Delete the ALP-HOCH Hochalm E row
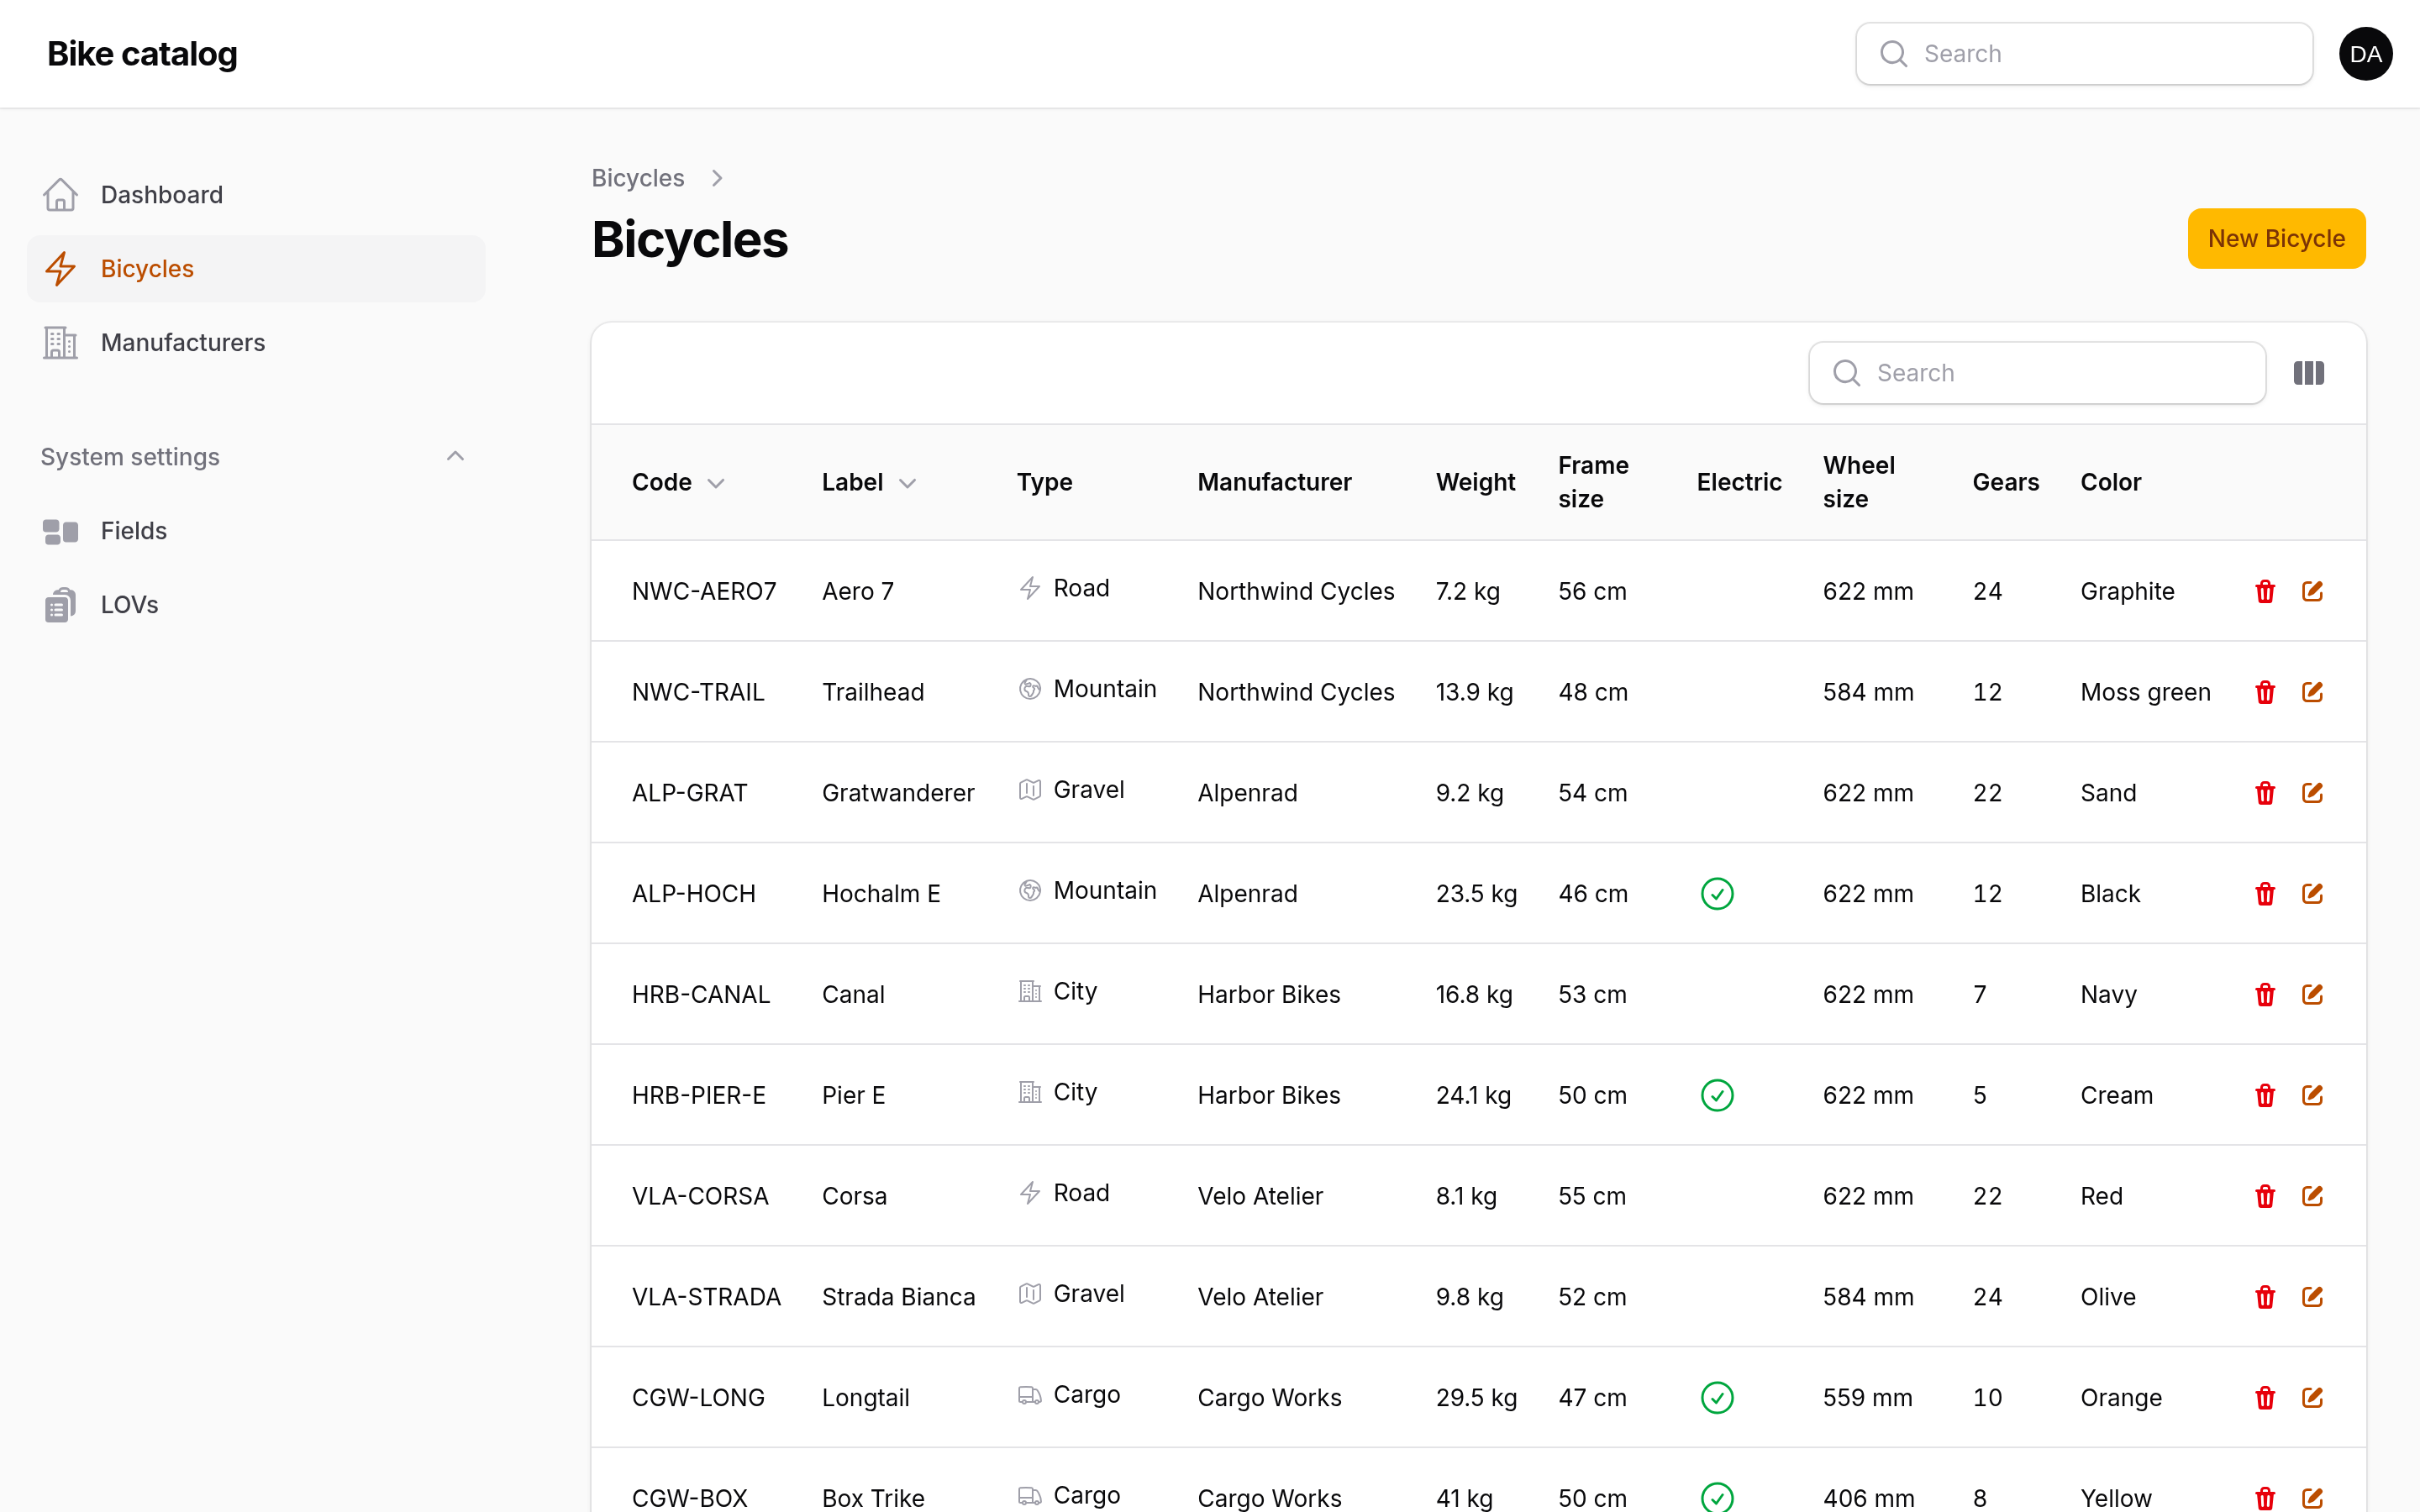Image resolution: width=2420 pixels, height=1512 pixels. [2265, 894]
